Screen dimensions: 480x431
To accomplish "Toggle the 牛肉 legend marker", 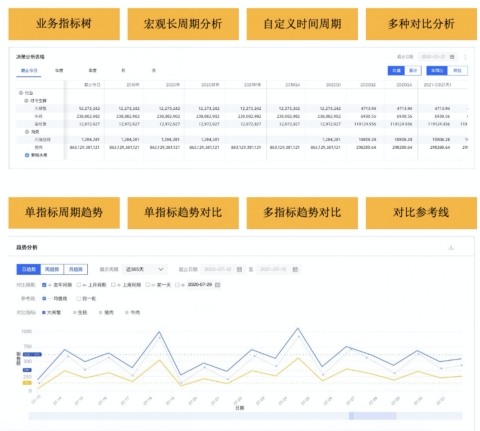I will (x=127, y=313).
